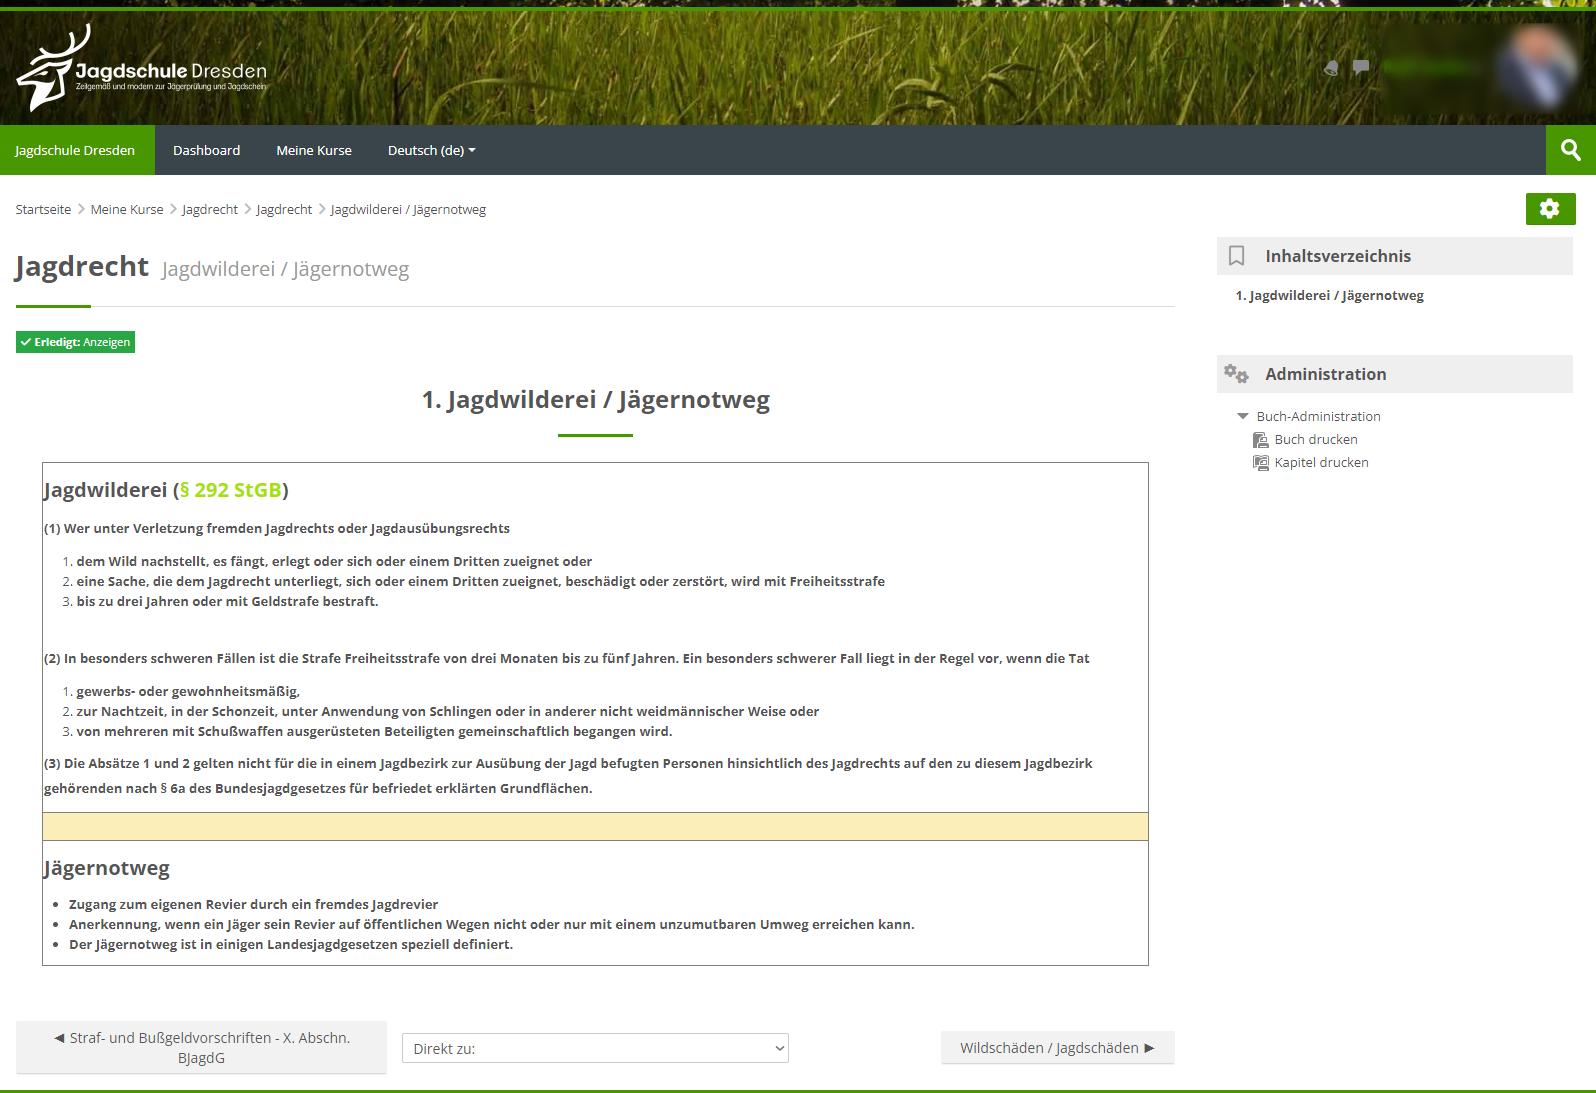Click the Startseite breadcrumb link
This screenshot has width=1596, height=1093.
click(43, 209)
